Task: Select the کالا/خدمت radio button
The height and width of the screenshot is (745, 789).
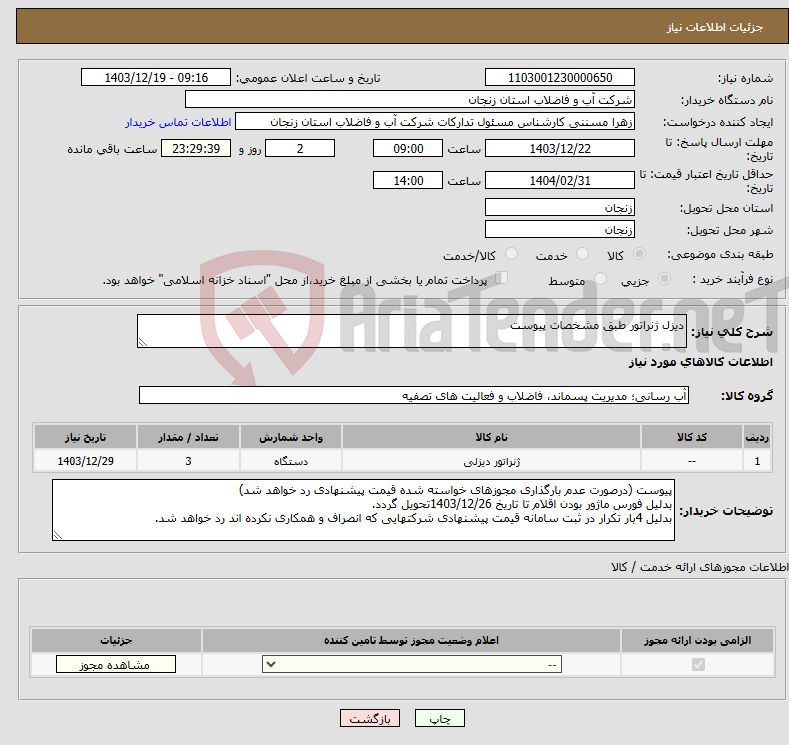Action: point(511,254)
